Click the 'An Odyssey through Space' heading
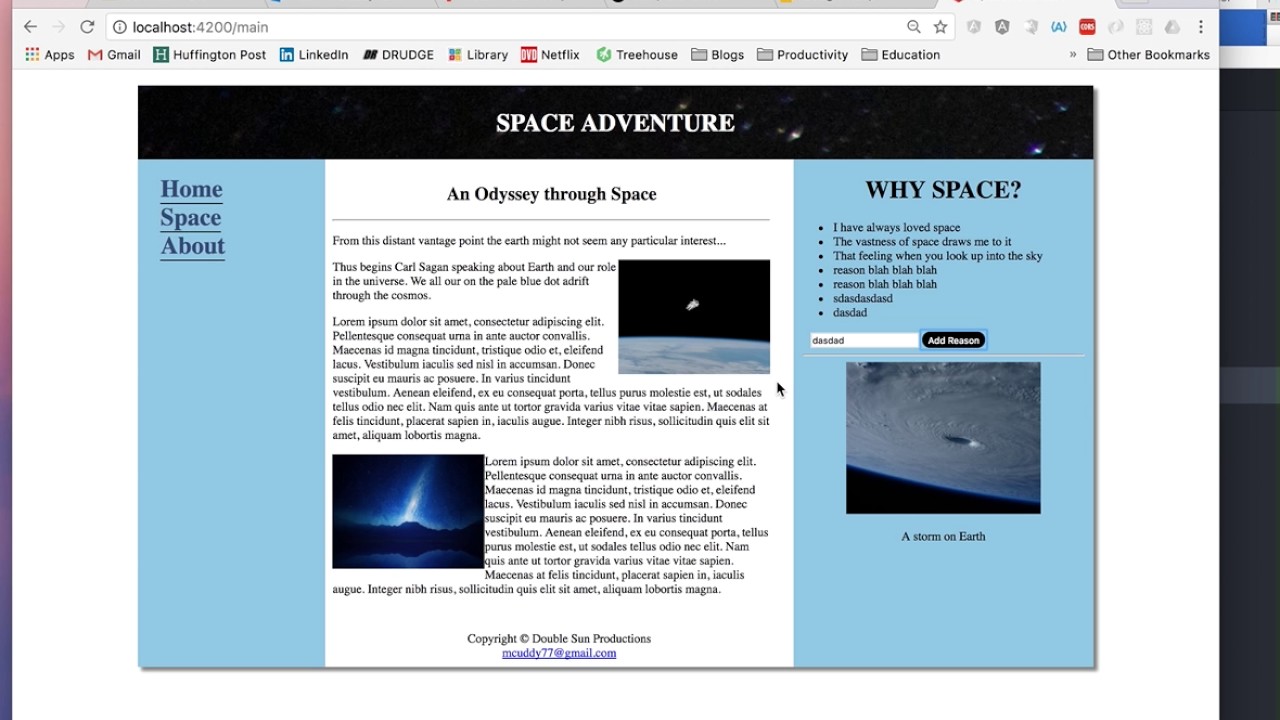 [x=551, y=194]
